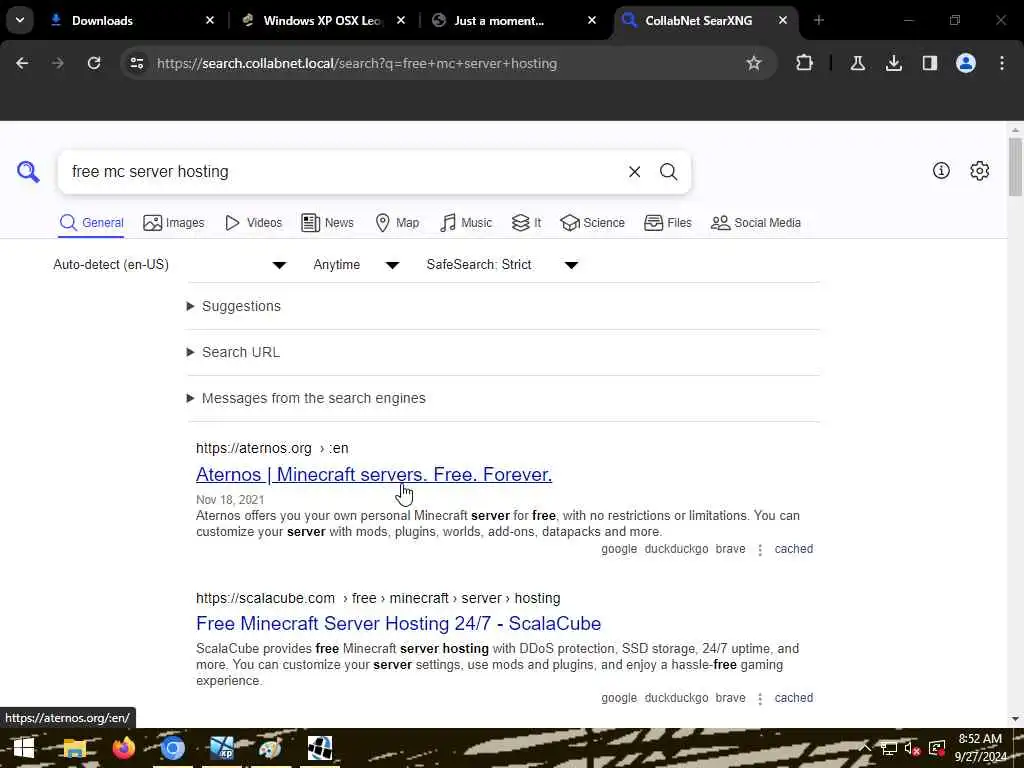Open the Auto-detect (en-US) language dropdown
1024x768 pixels.
click(170, 264)
